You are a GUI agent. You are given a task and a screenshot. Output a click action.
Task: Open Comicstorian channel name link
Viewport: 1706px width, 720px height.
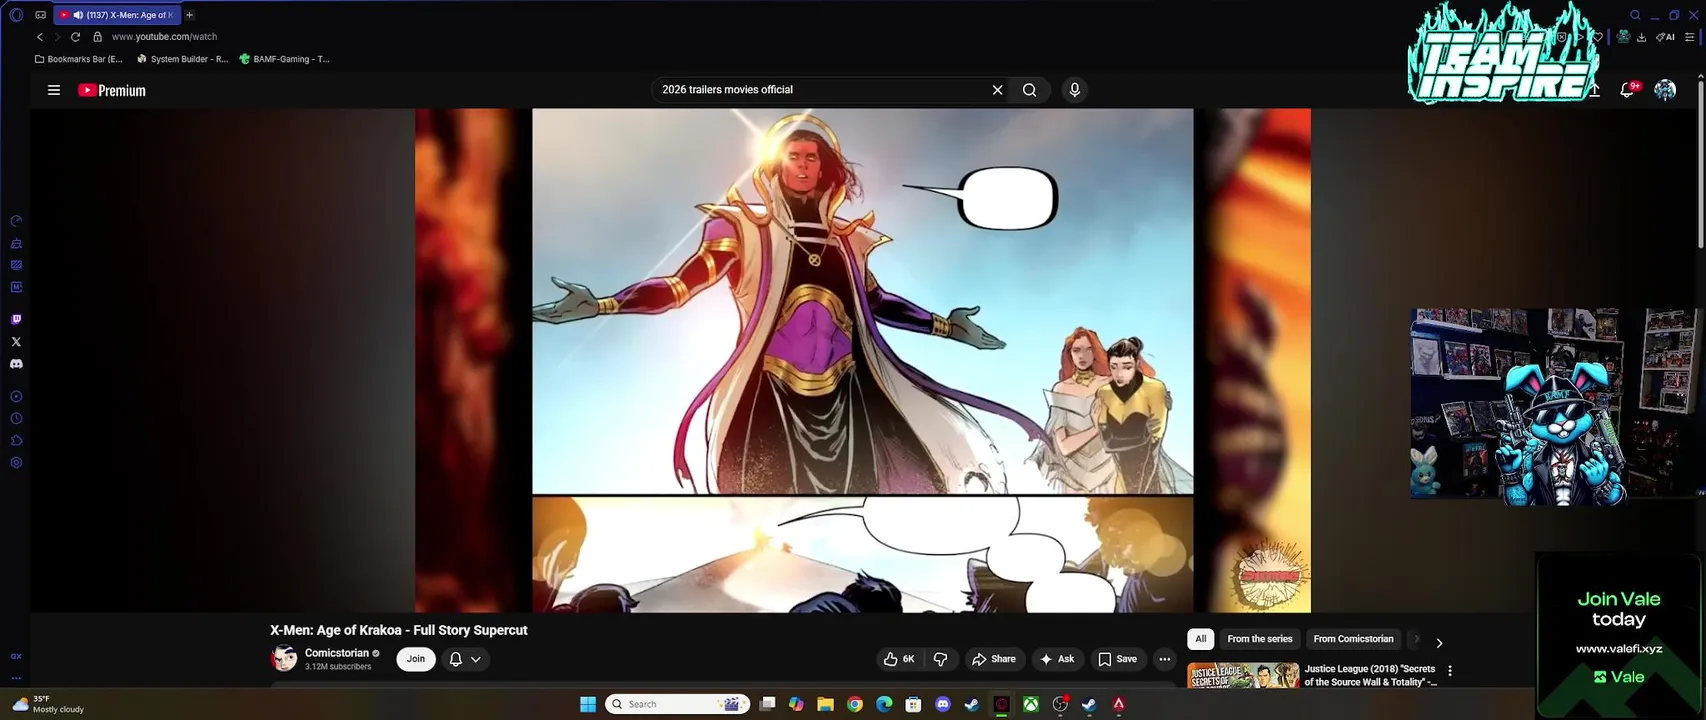(337, 653)
